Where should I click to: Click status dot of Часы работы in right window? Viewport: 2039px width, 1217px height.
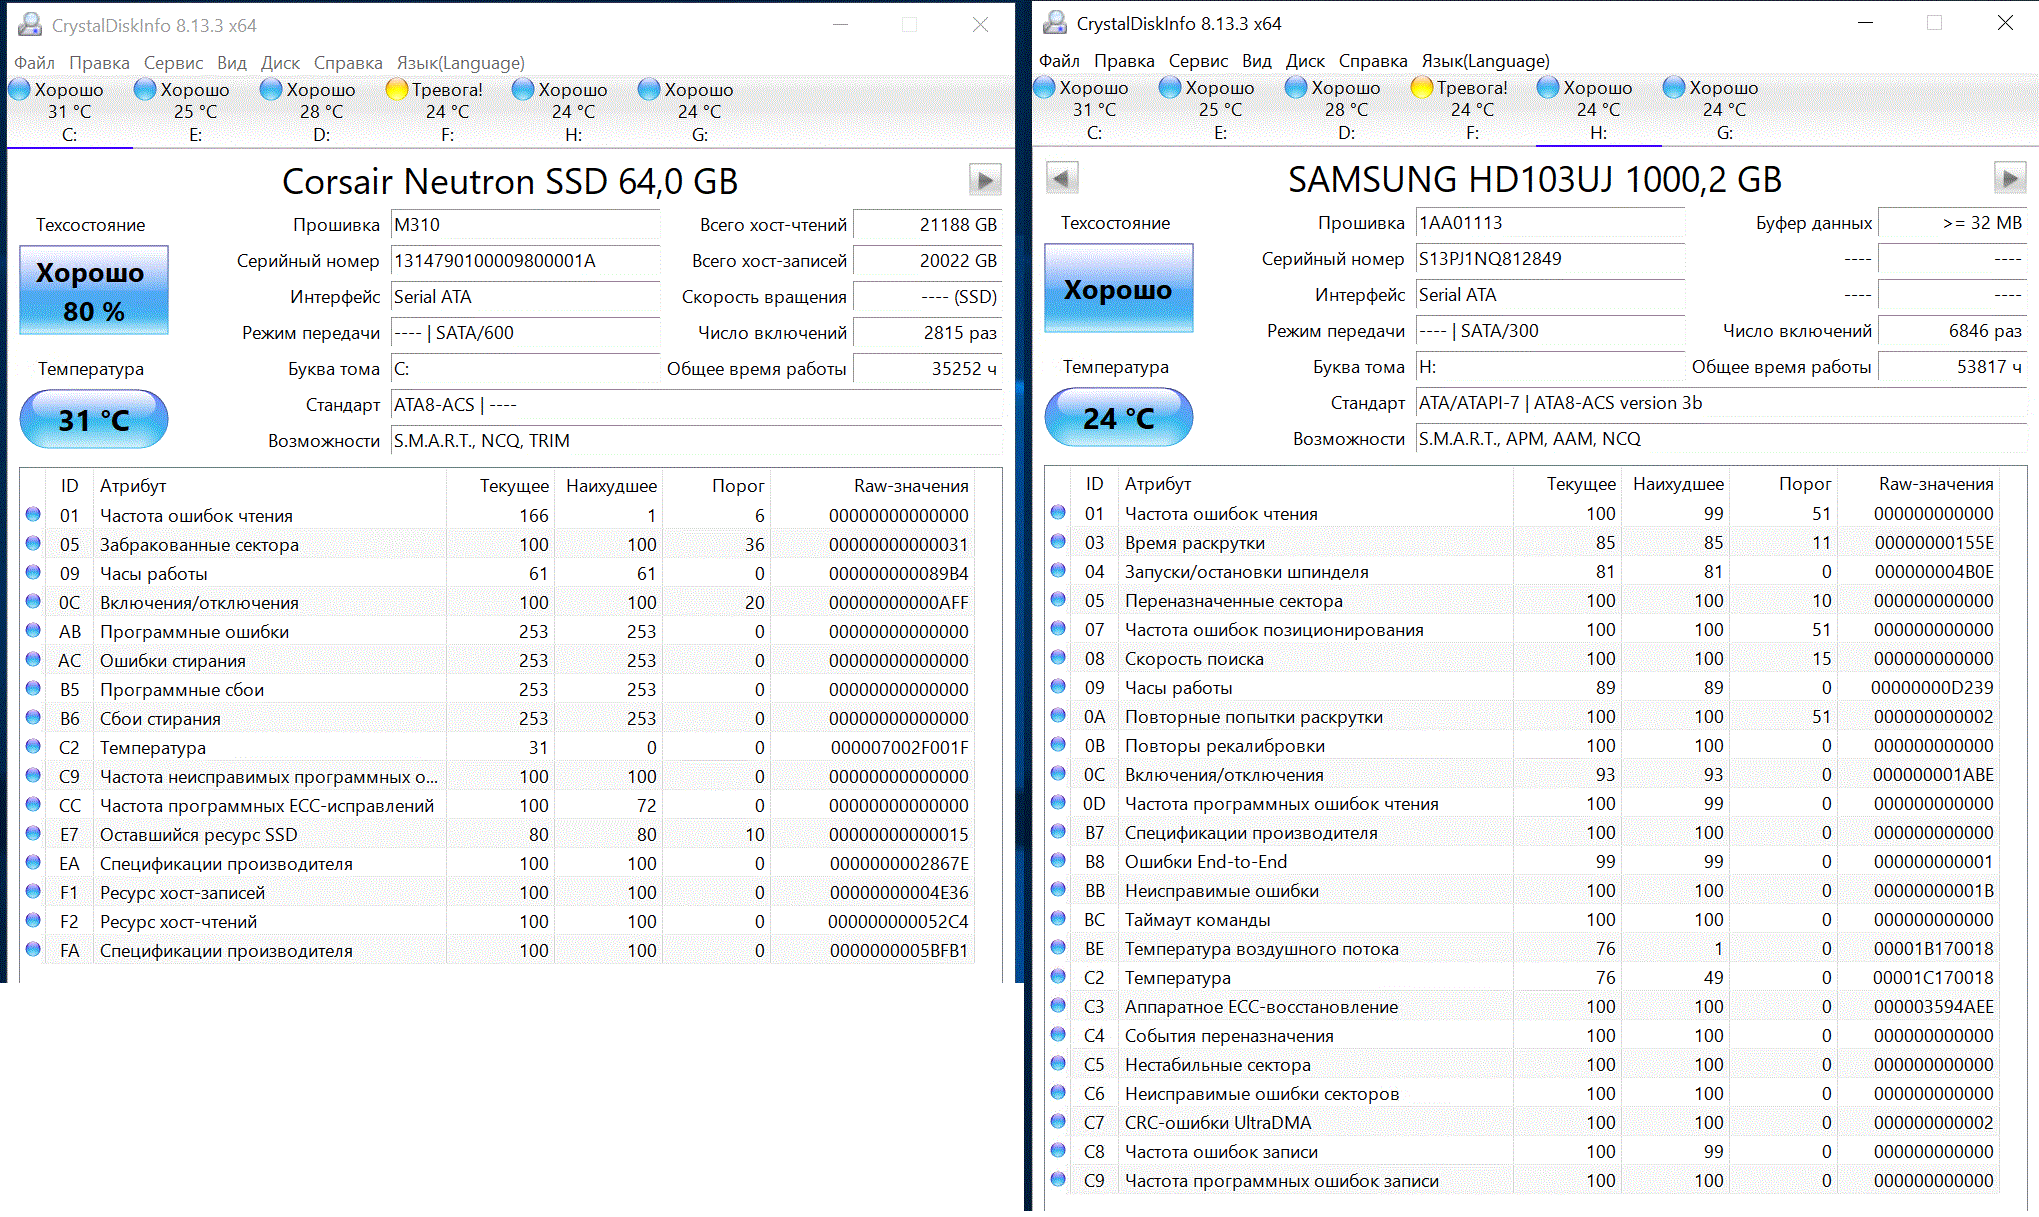click(x=1058, y=686)
